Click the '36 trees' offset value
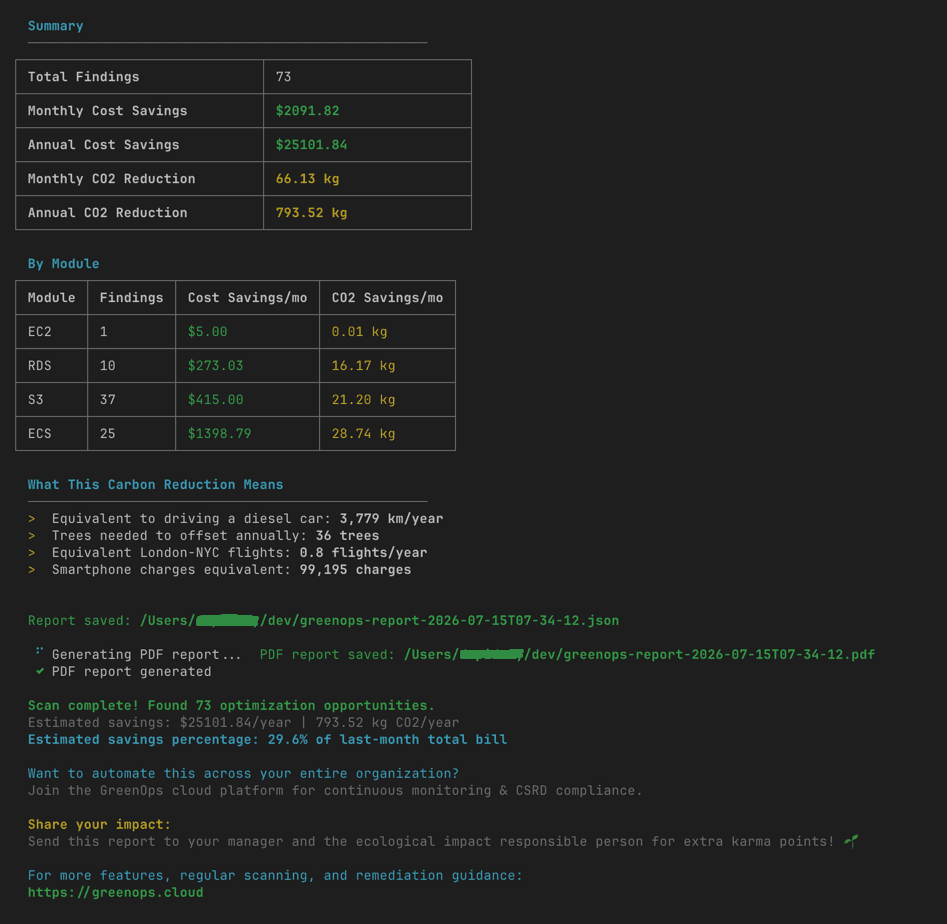The width and height of the screenshot is (947, 924). [347, 536]
